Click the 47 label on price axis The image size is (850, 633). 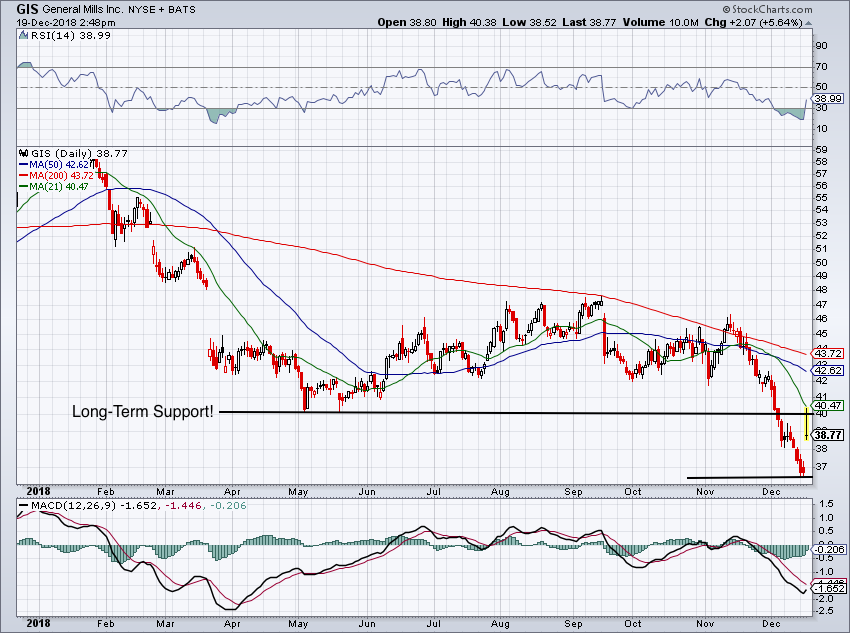tap(821, 305)
